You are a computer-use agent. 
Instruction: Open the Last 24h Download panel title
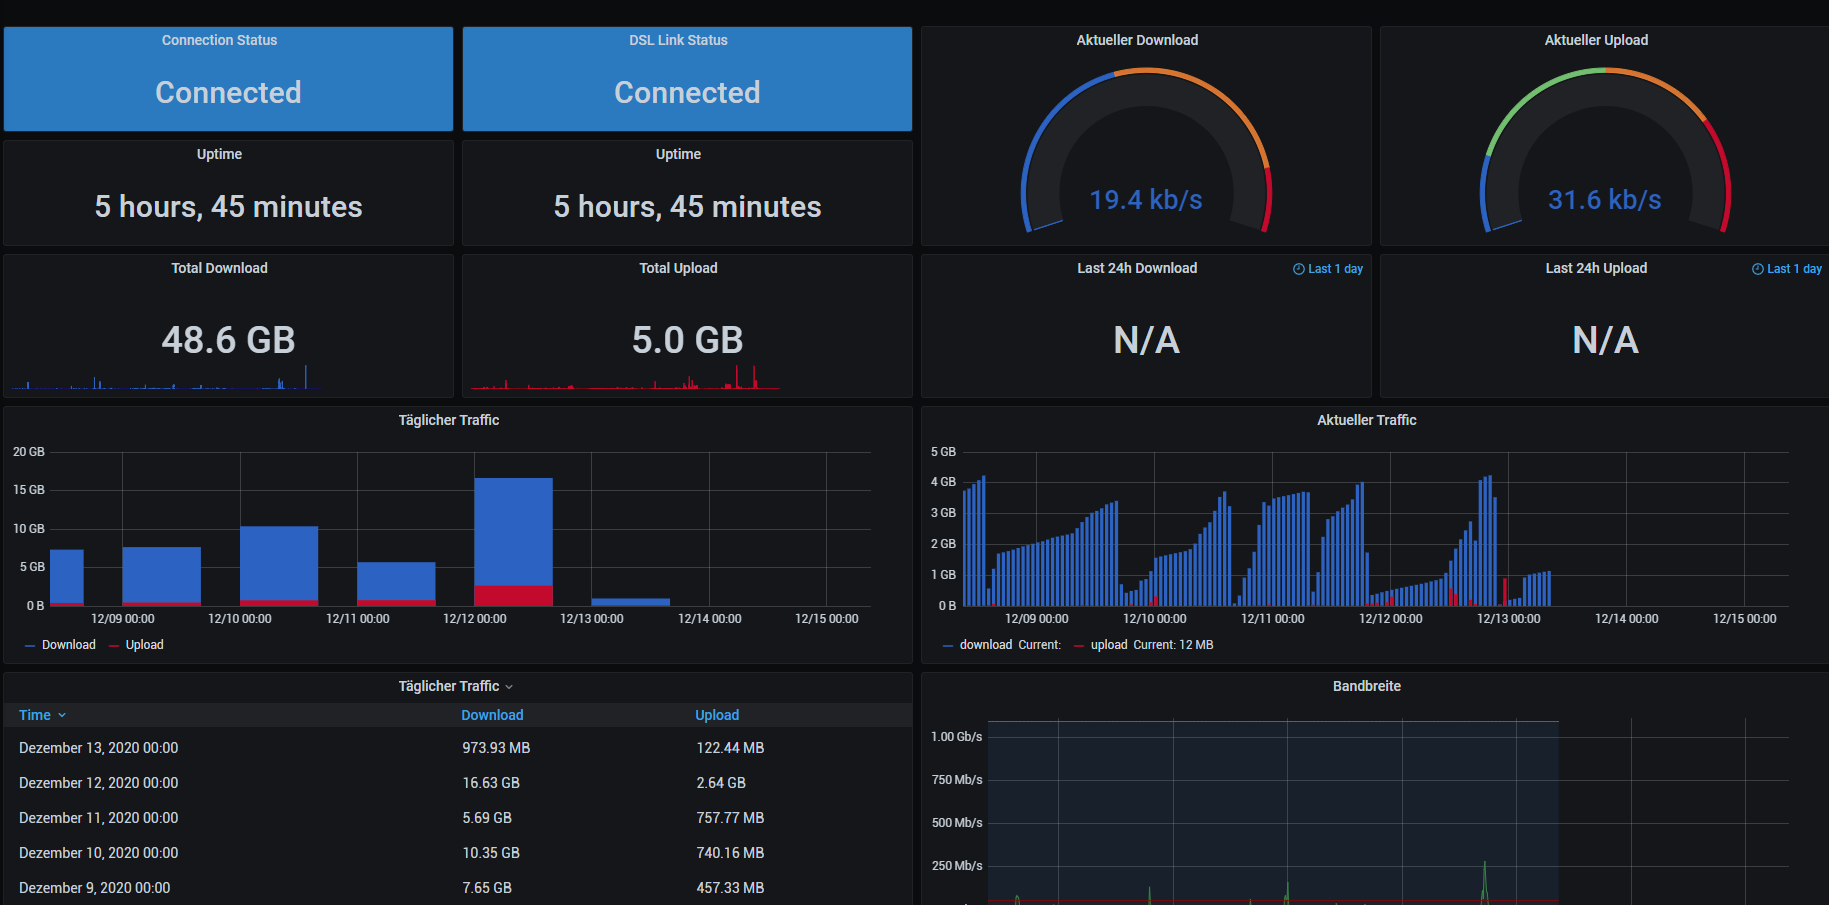1137,268
